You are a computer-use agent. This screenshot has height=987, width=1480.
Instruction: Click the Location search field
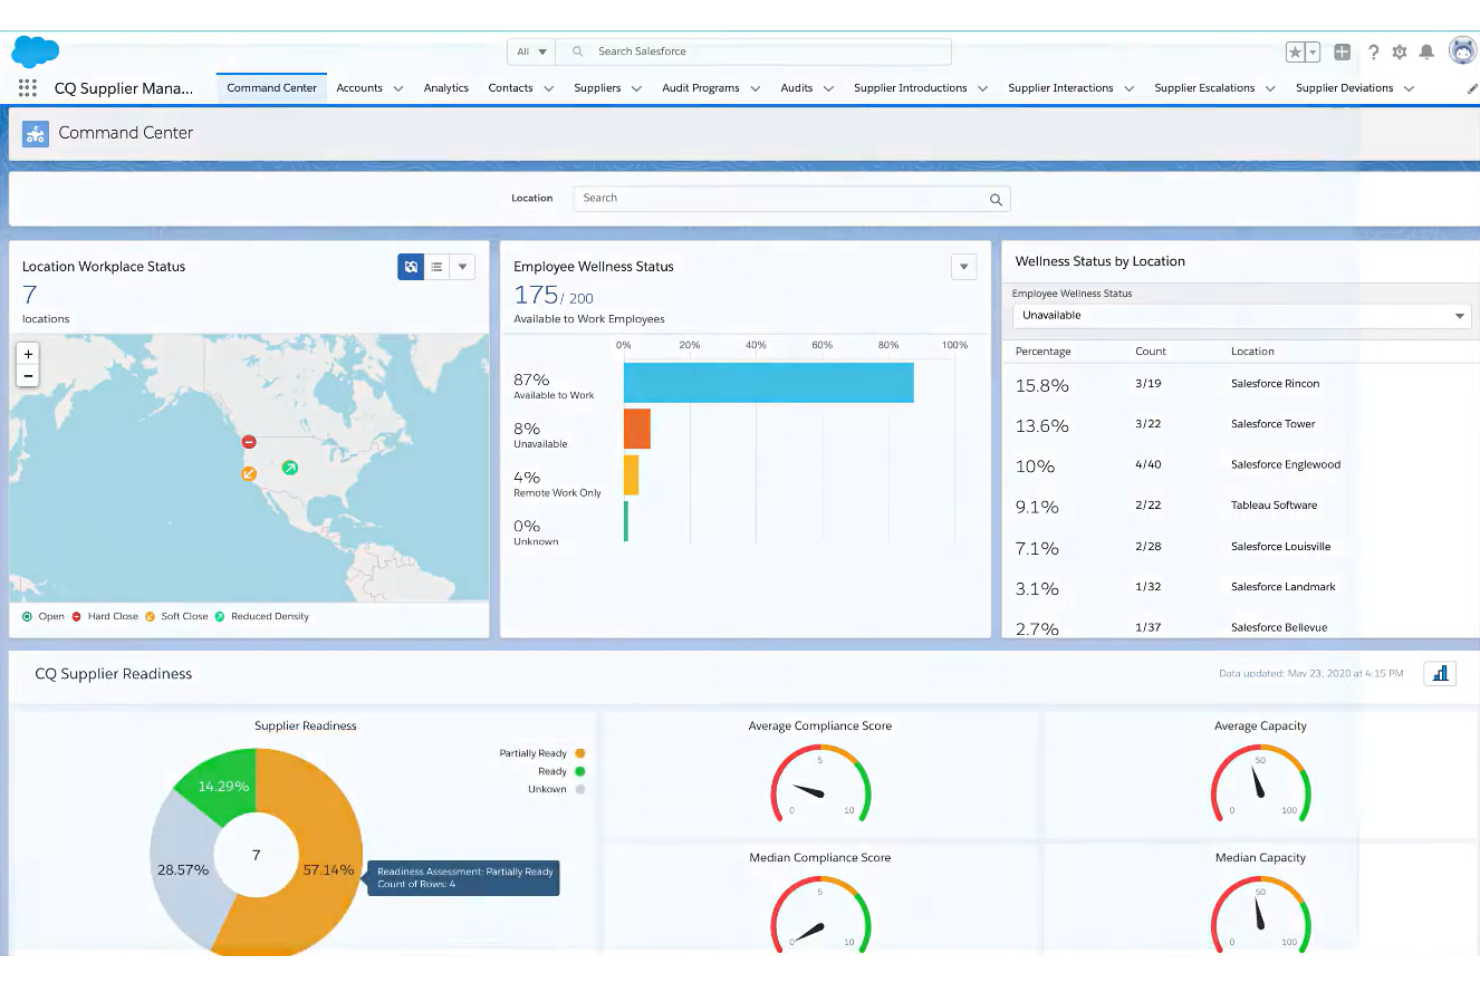tap(790, 198)
